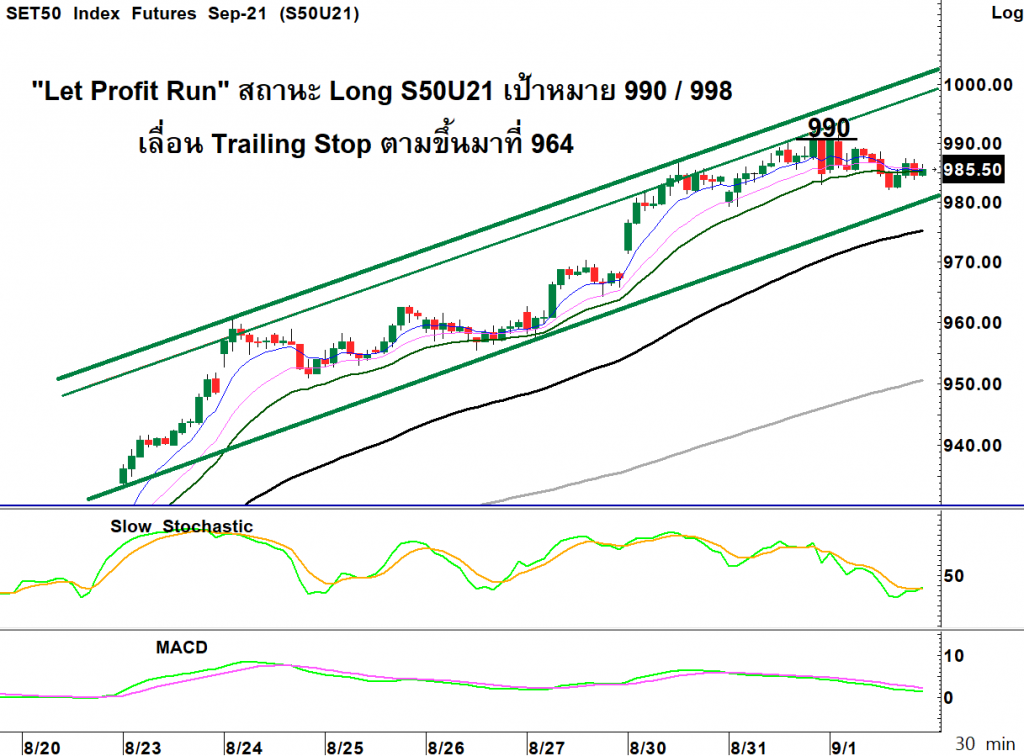Click the Log scale label

tap(1006, 12)
